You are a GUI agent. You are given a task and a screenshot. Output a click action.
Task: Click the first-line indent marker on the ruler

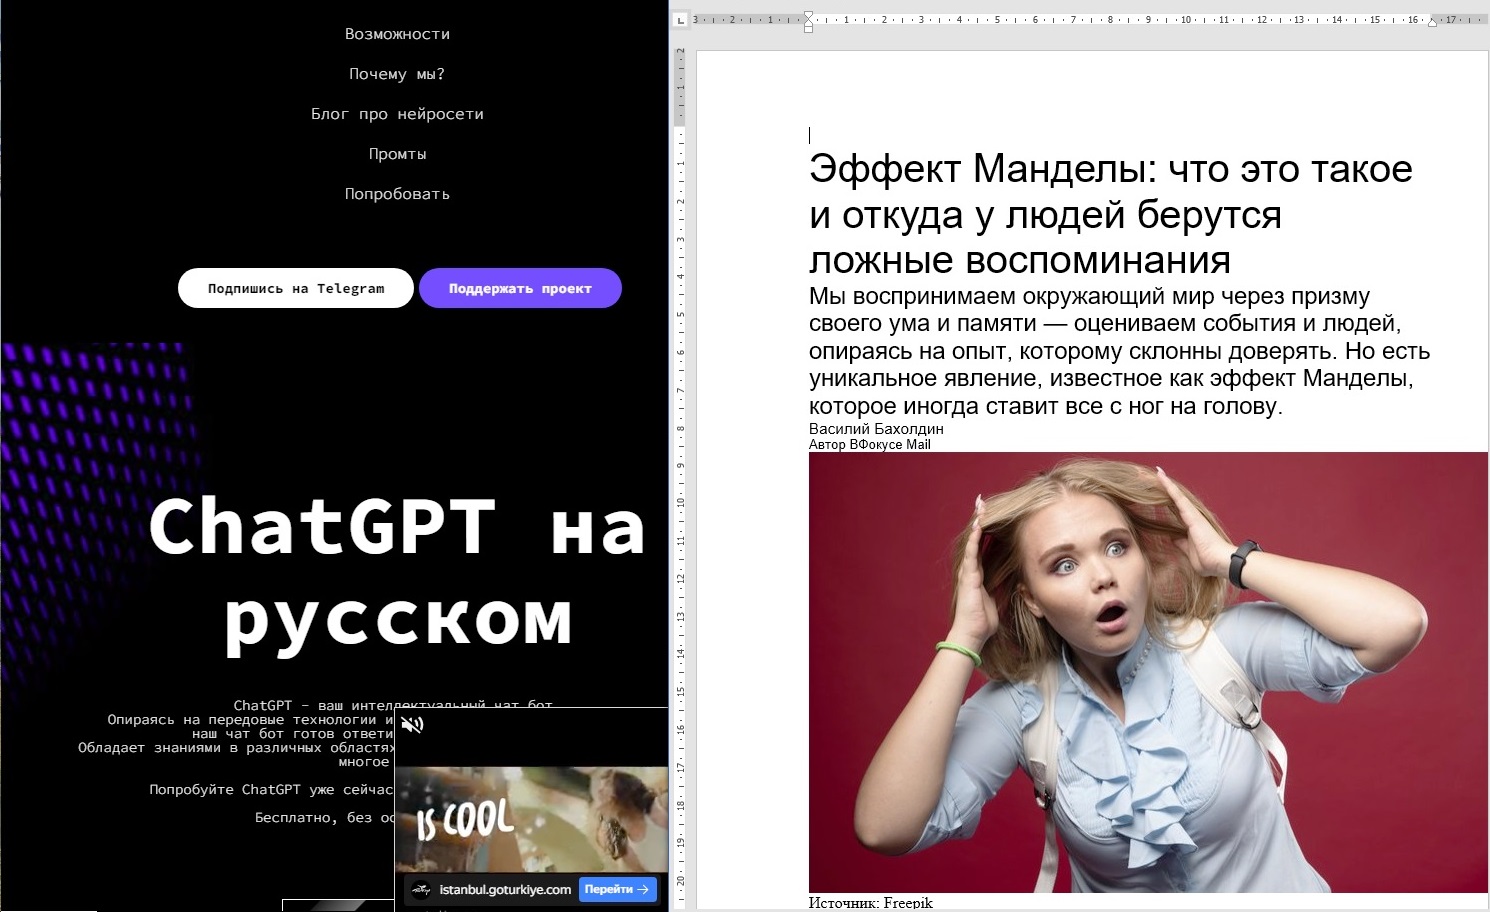(x=808, y=15)
